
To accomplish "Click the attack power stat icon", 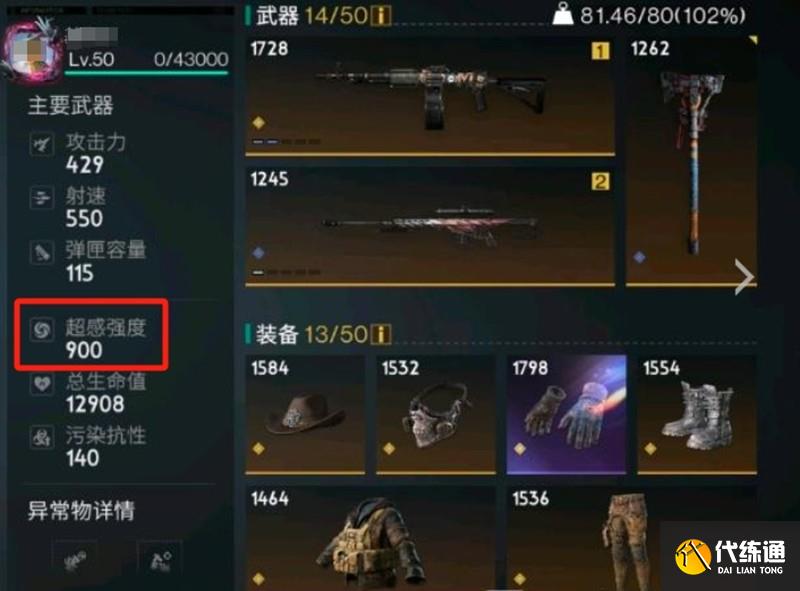I will coord(42,144).
